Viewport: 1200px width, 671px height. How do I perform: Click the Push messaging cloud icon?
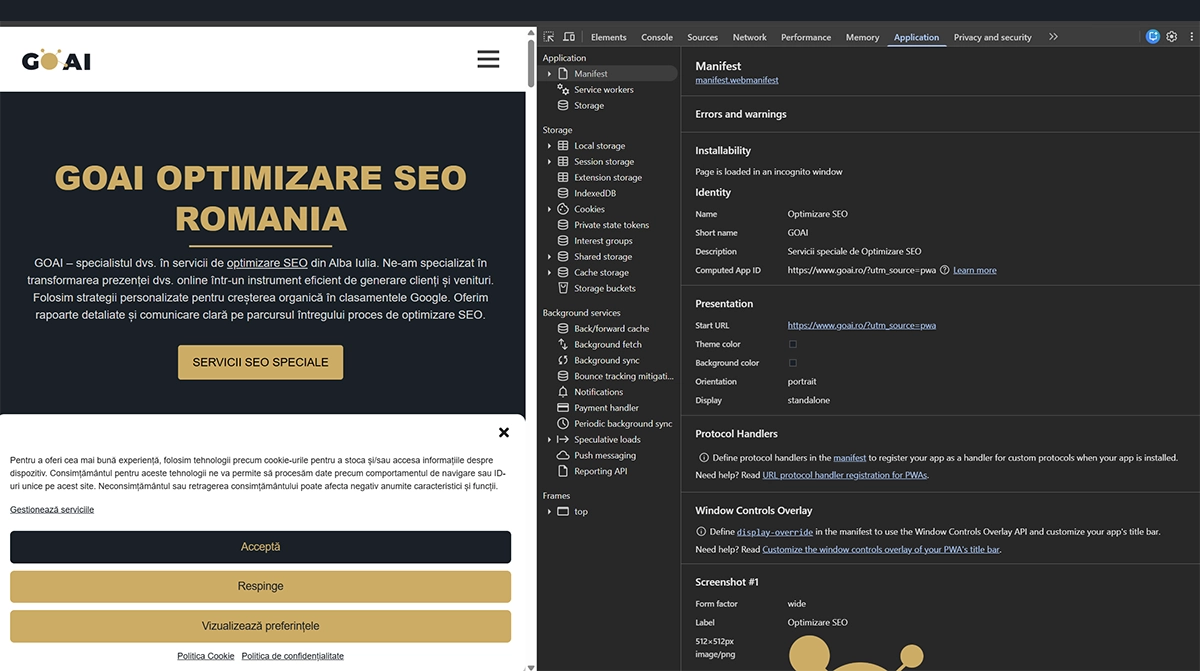pos(563,455)
